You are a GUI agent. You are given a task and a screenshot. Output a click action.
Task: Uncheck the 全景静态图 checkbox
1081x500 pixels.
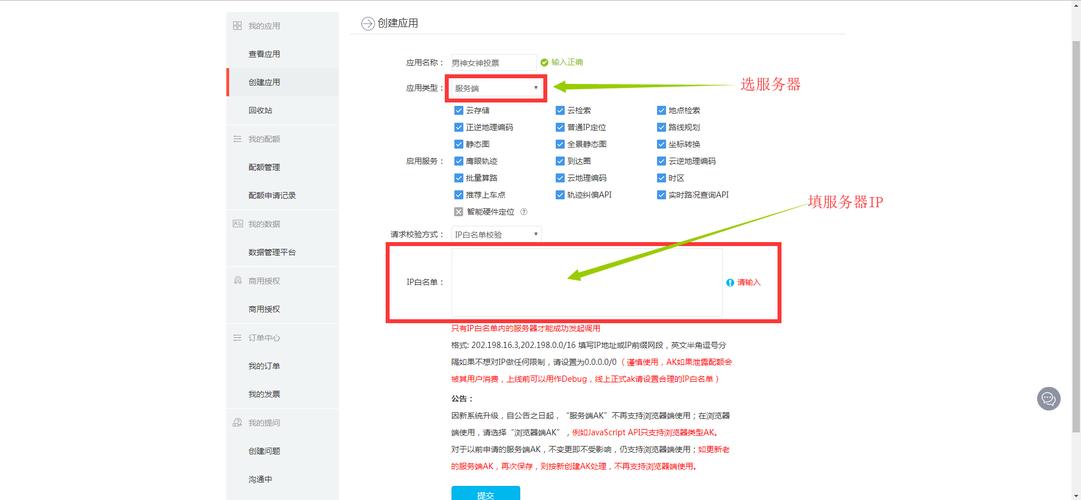pos(560,144)
